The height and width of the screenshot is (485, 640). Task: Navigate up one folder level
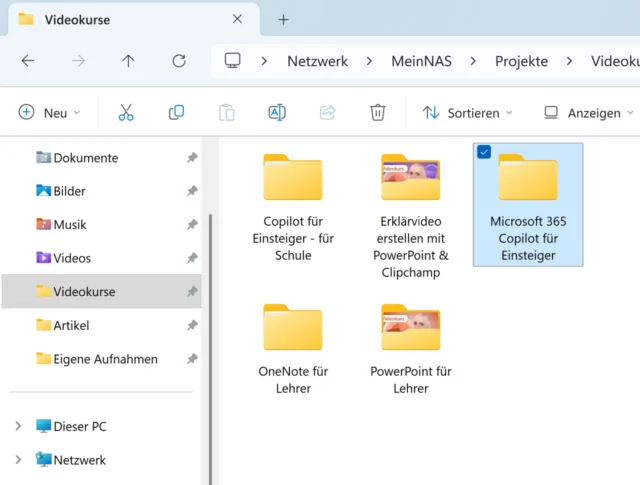pos(128,61)
